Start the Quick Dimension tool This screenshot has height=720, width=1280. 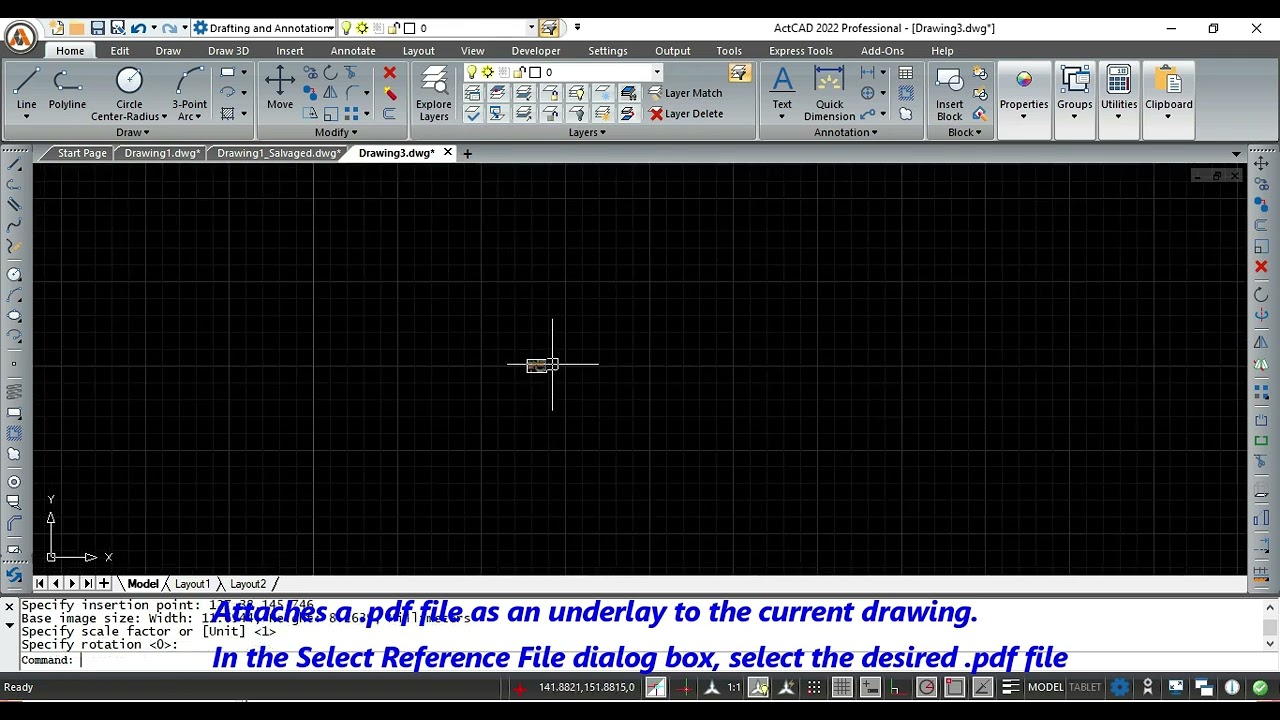pyautogui.click(x=829, y=94)
